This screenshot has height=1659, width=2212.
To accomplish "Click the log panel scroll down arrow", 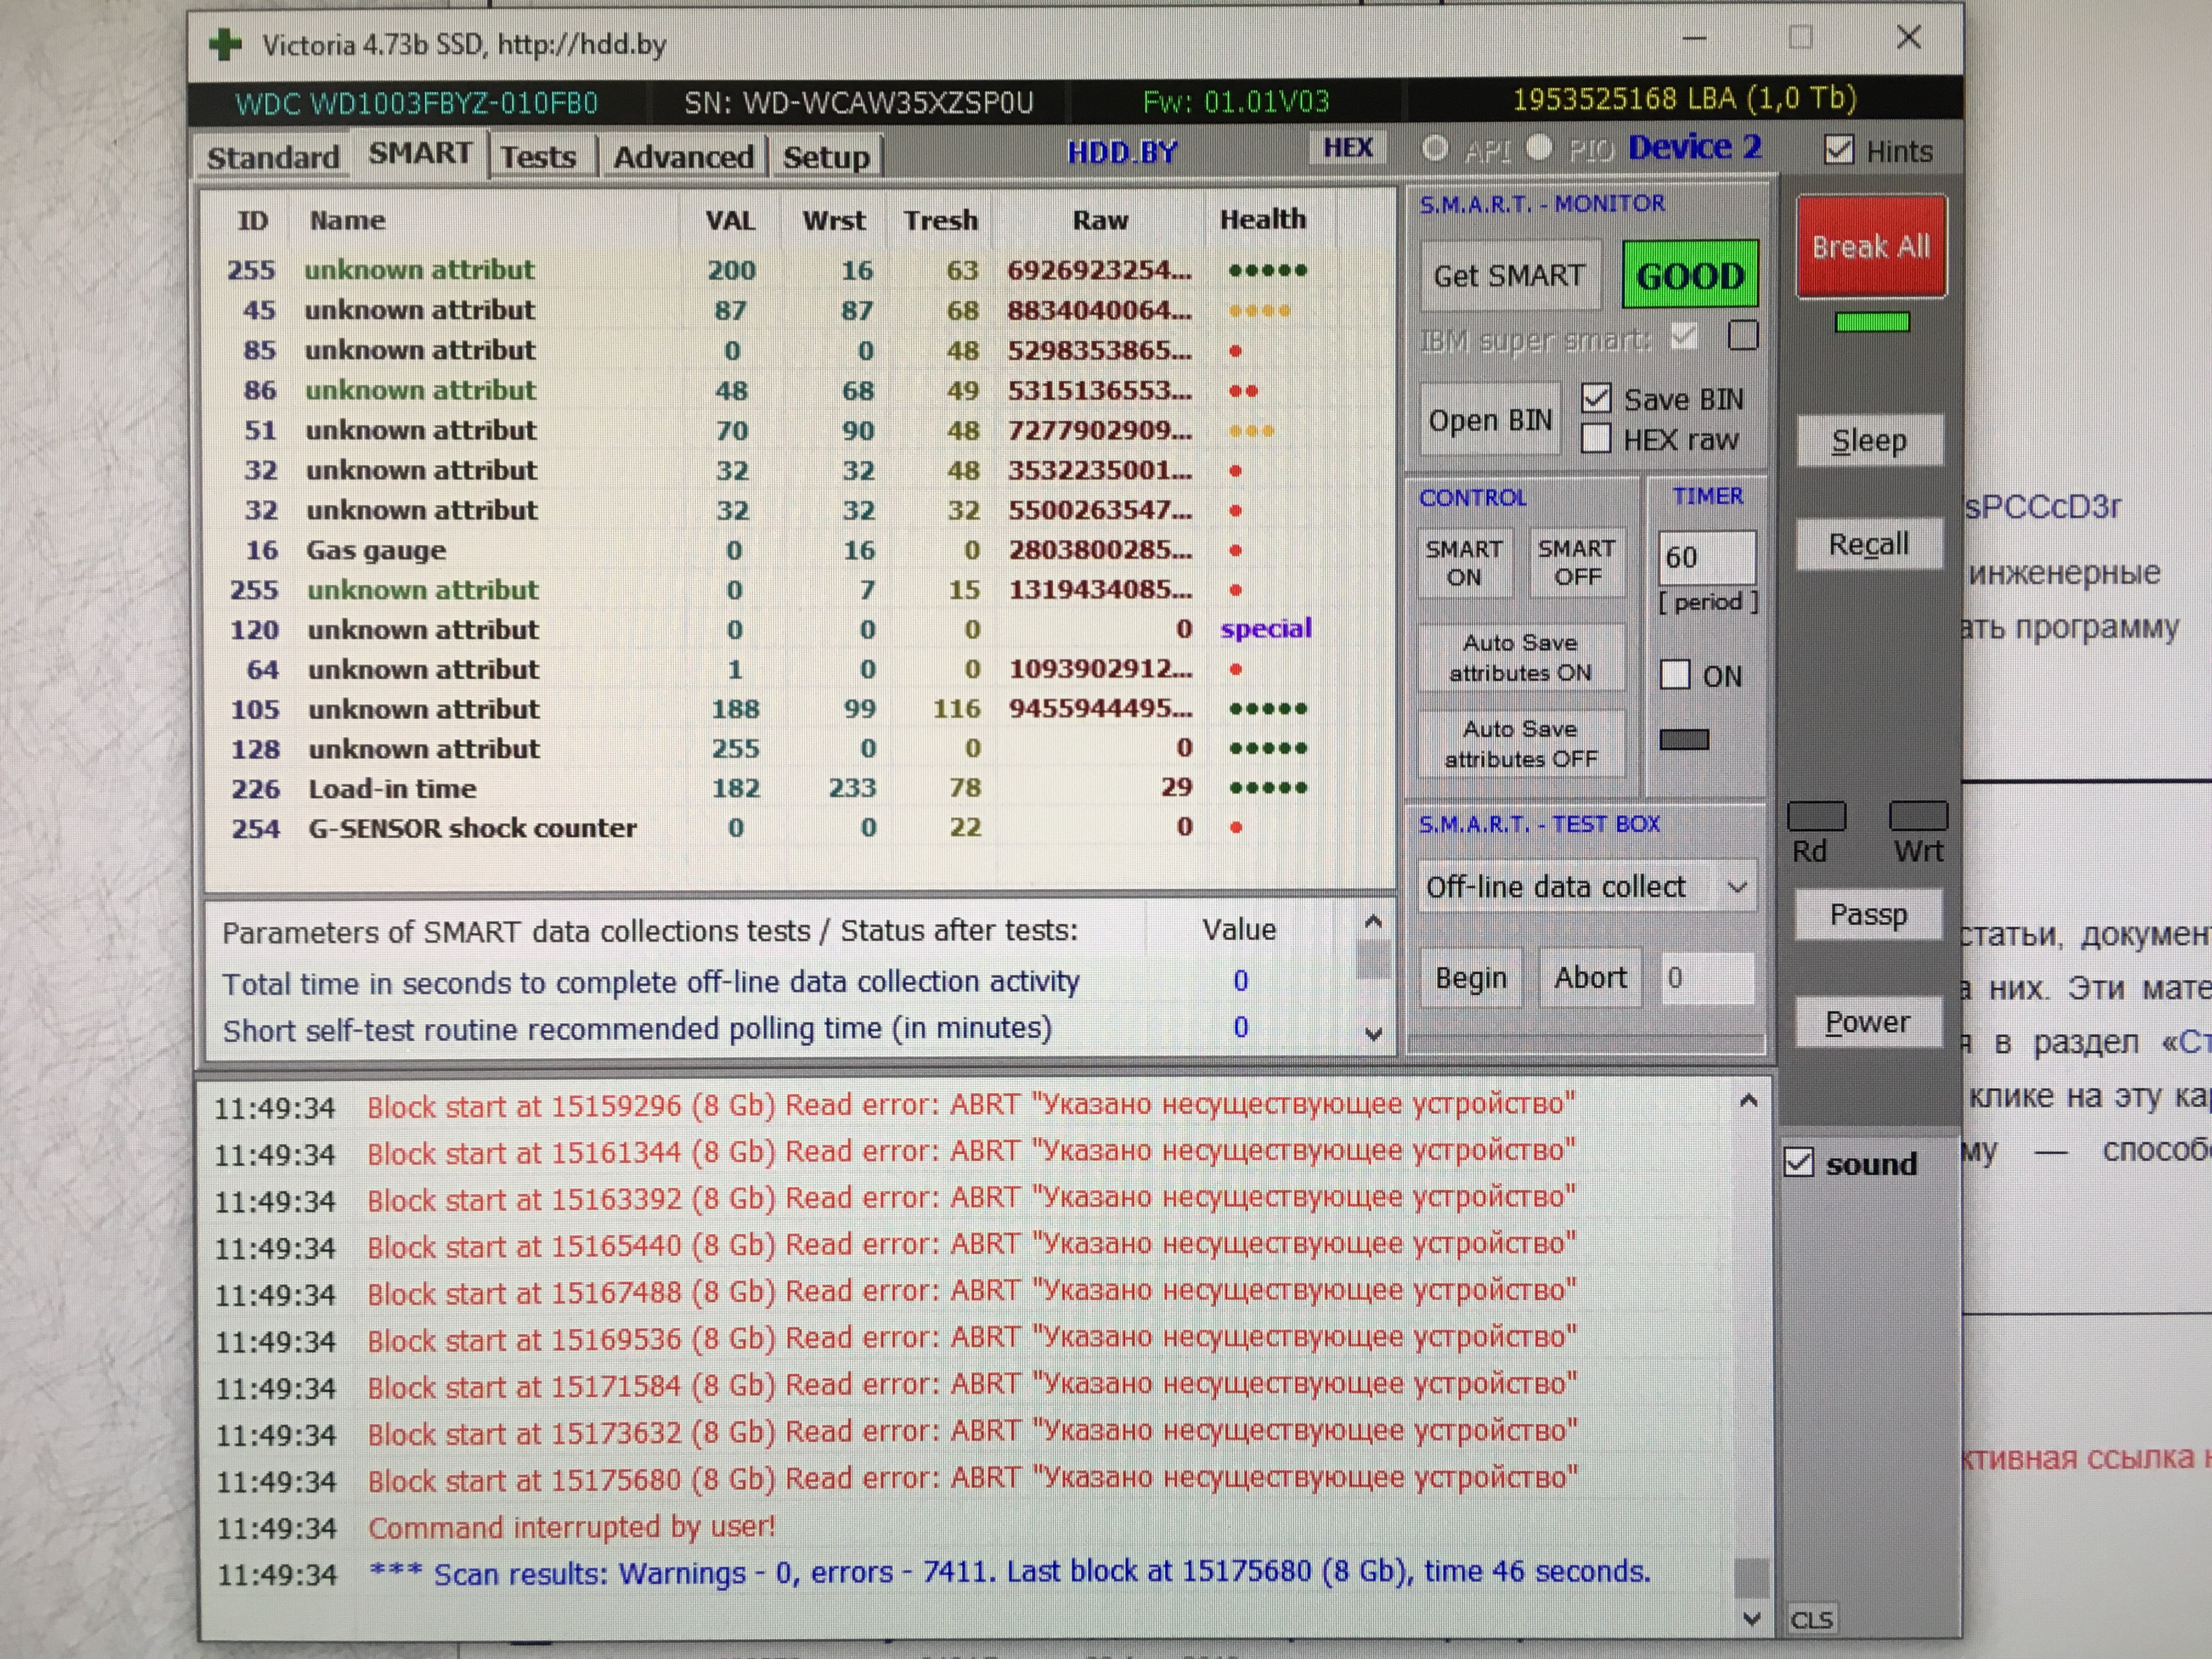I will [x=1751, y=1618].
